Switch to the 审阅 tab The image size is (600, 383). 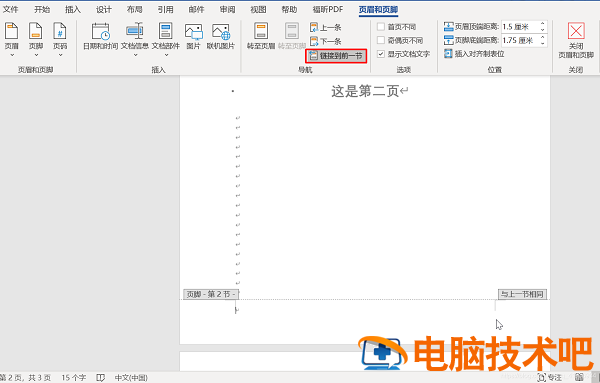tap(227, 10)
